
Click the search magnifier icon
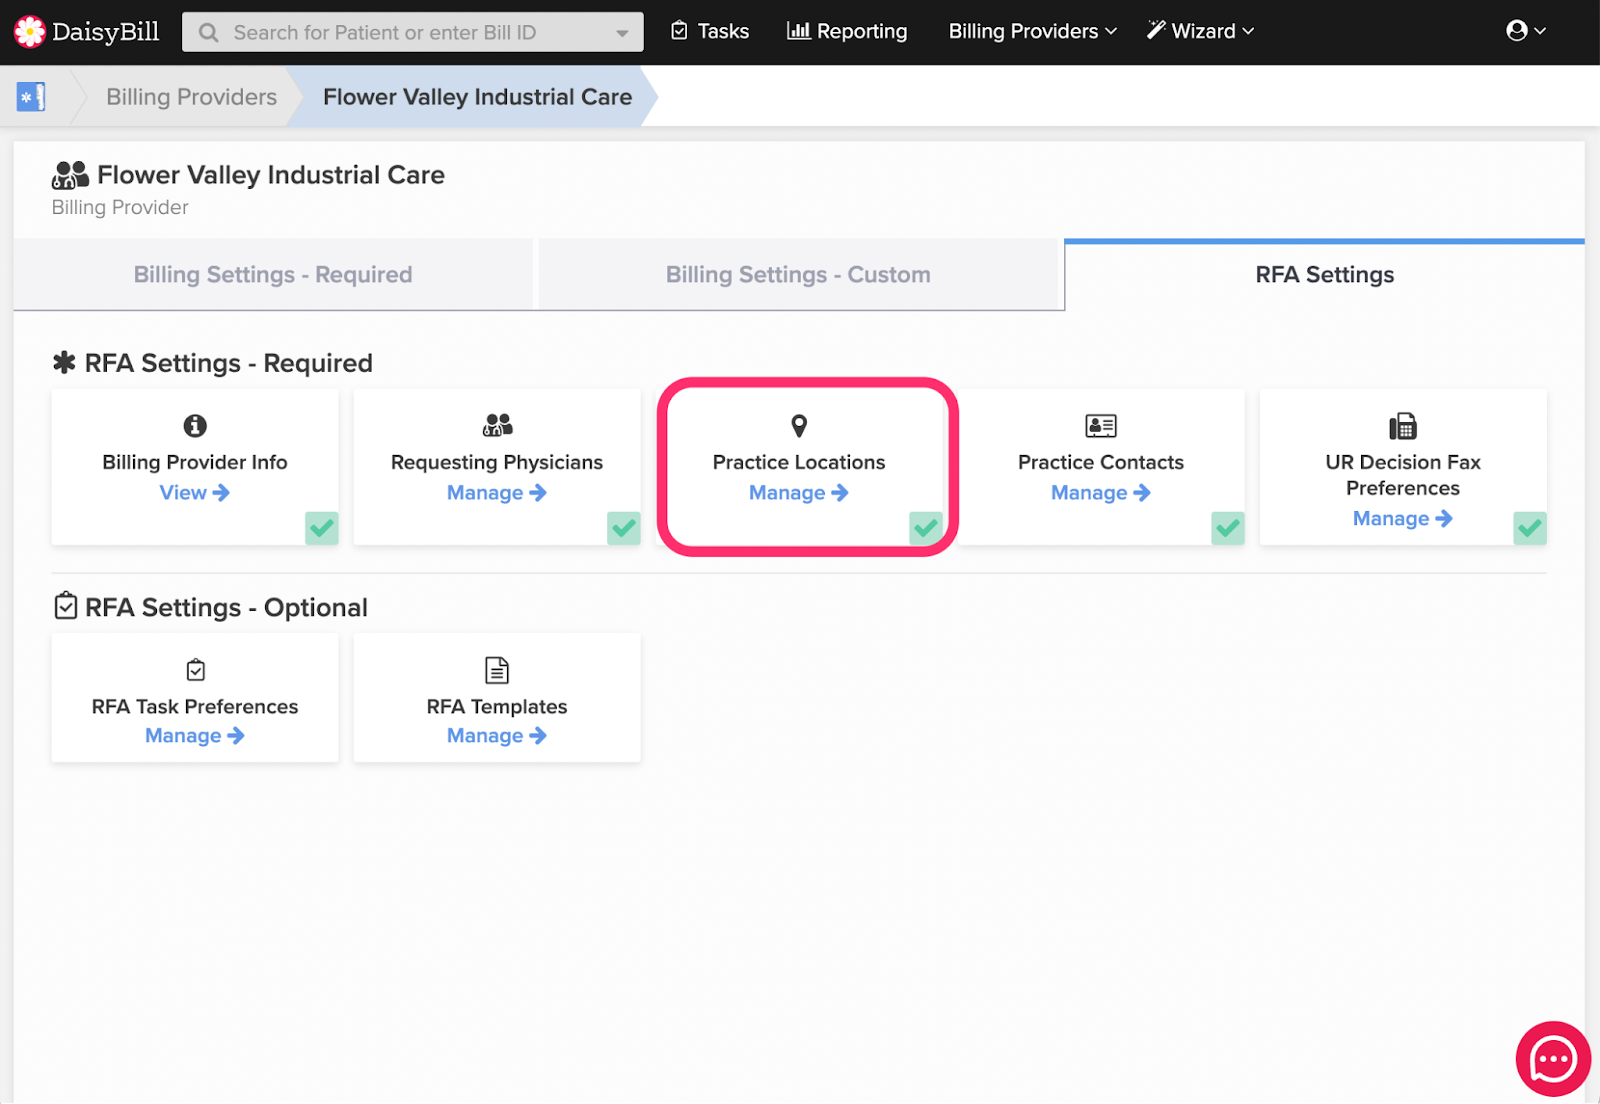click(x=209, y=33)
